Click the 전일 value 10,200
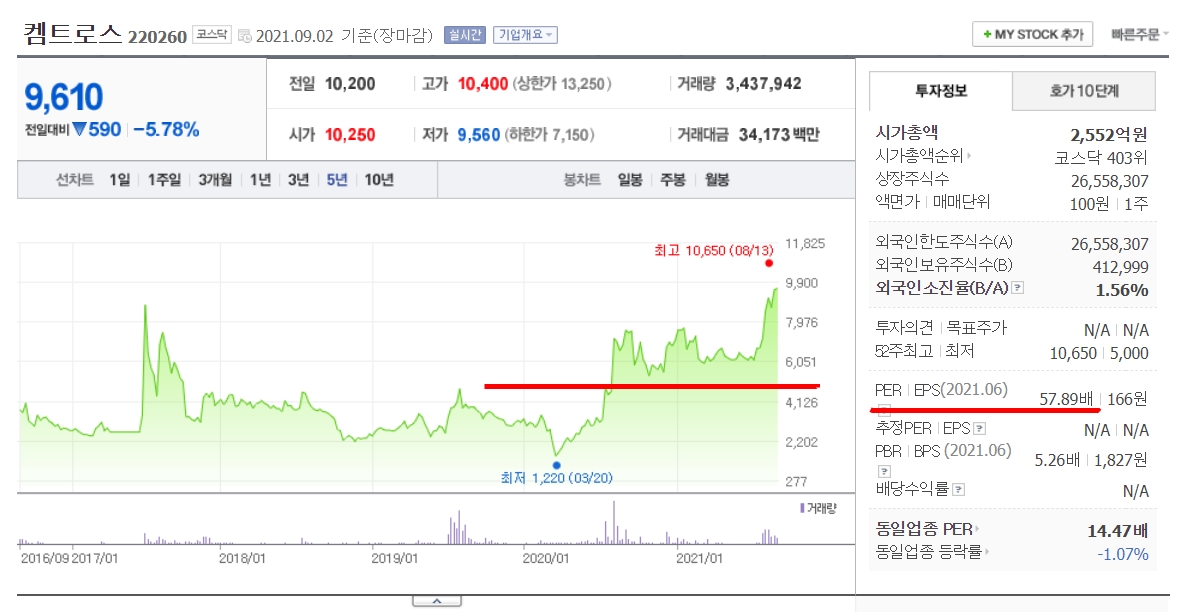 (x=350, y=84)
